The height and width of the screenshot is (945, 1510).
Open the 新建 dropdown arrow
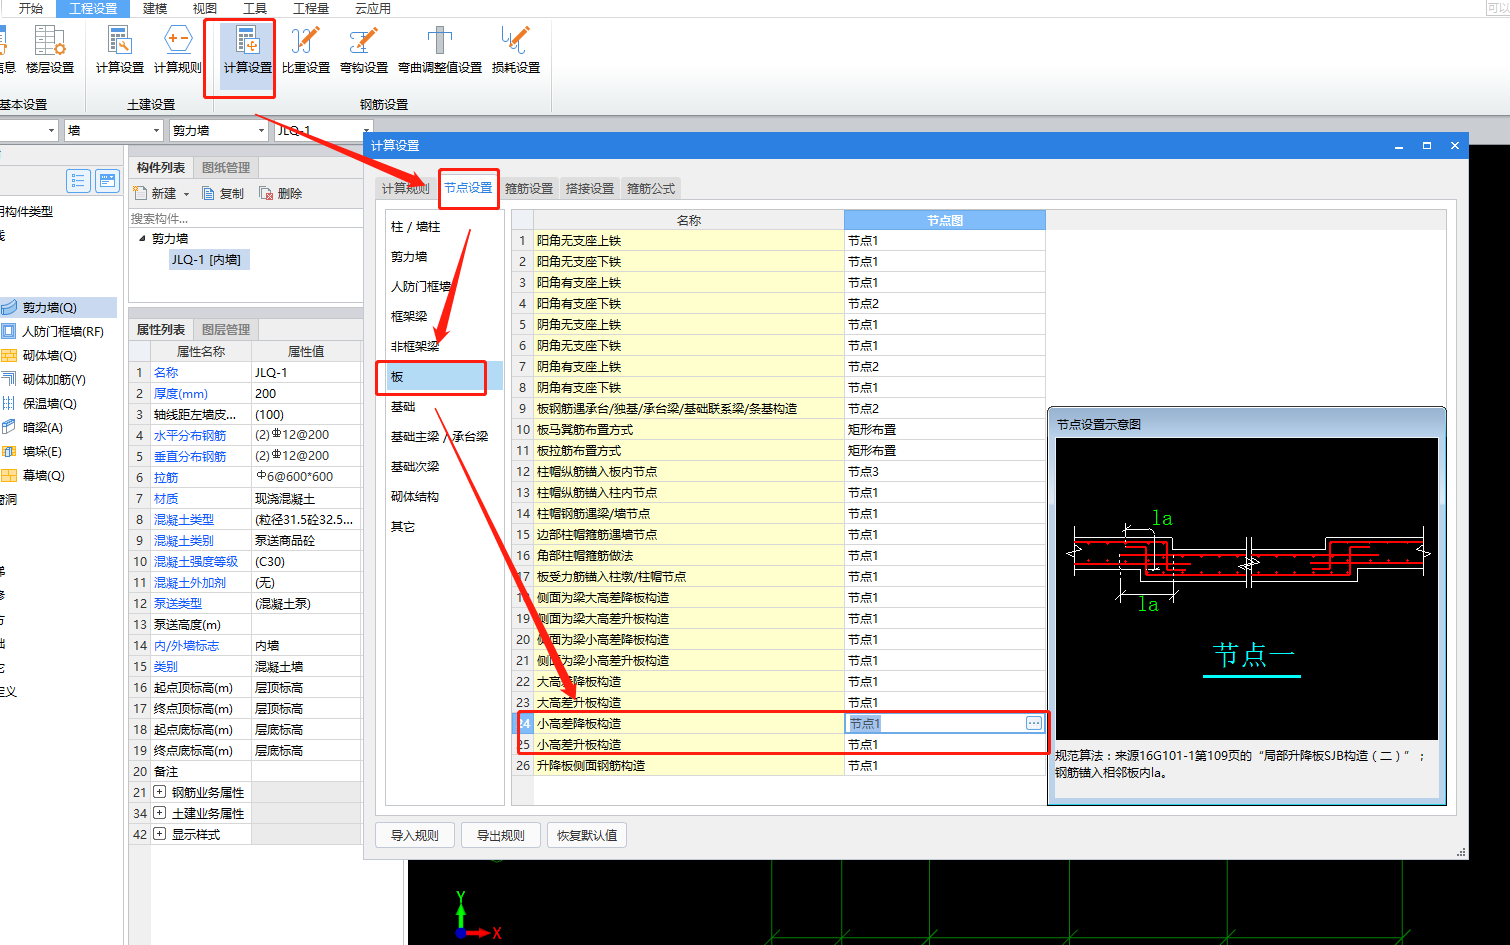tap(186, 195)
